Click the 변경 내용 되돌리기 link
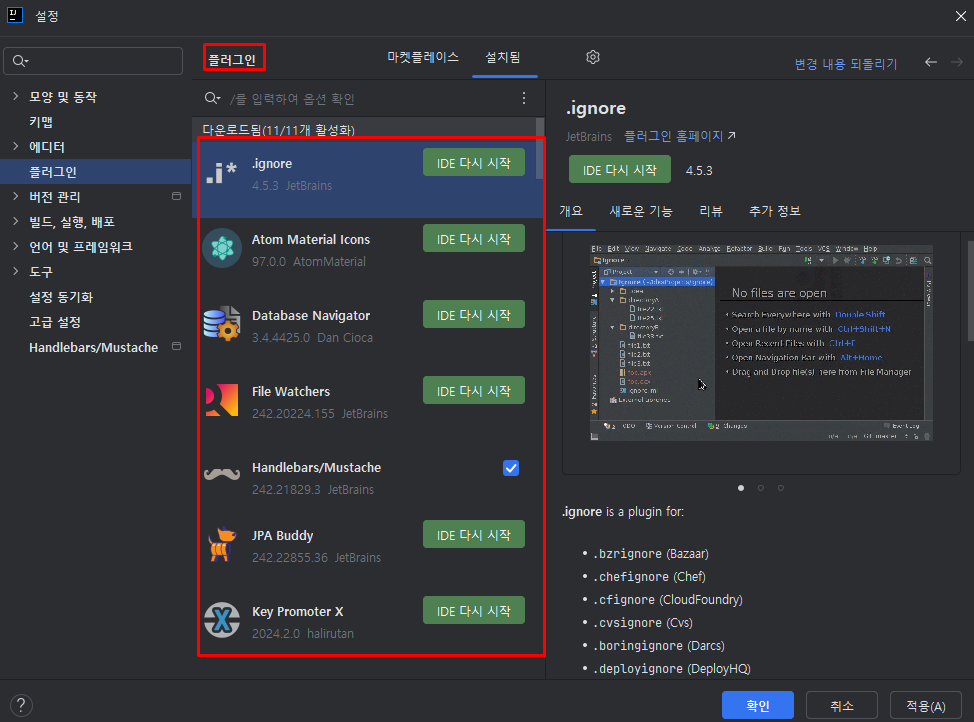 tap(845, 64)
